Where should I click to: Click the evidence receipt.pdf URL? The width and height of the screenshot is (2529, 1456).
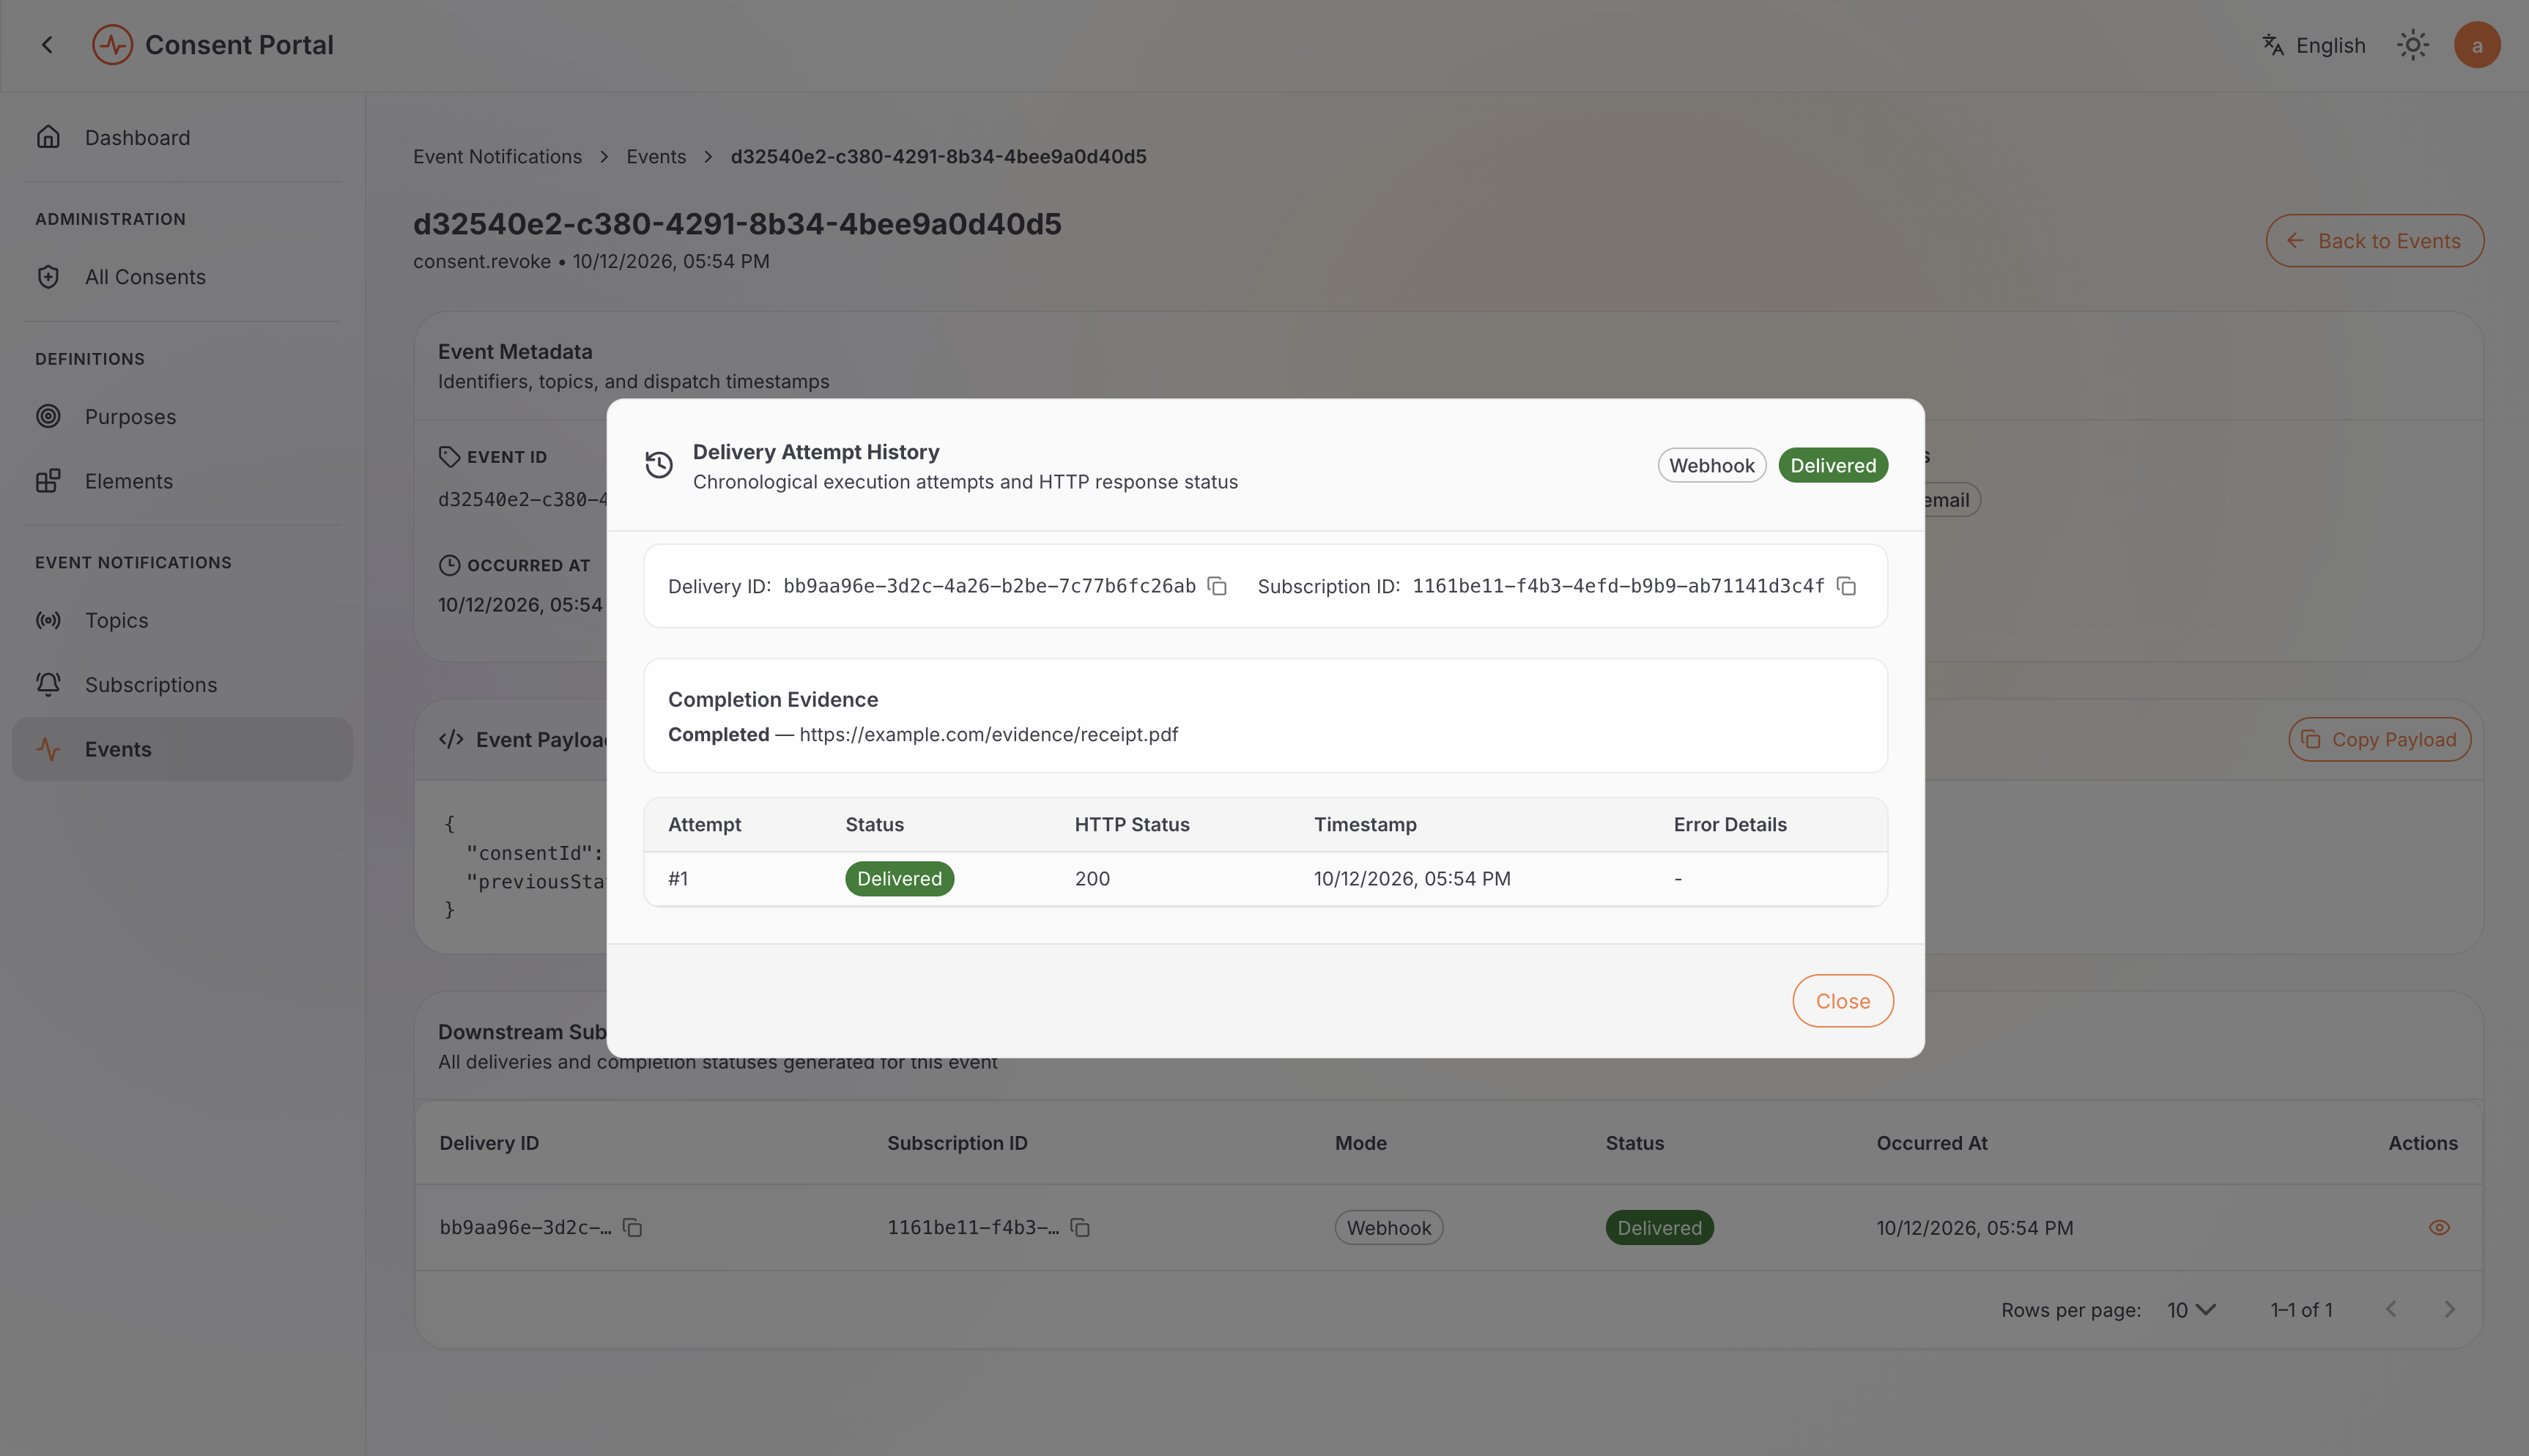click(x=988, y=735)
